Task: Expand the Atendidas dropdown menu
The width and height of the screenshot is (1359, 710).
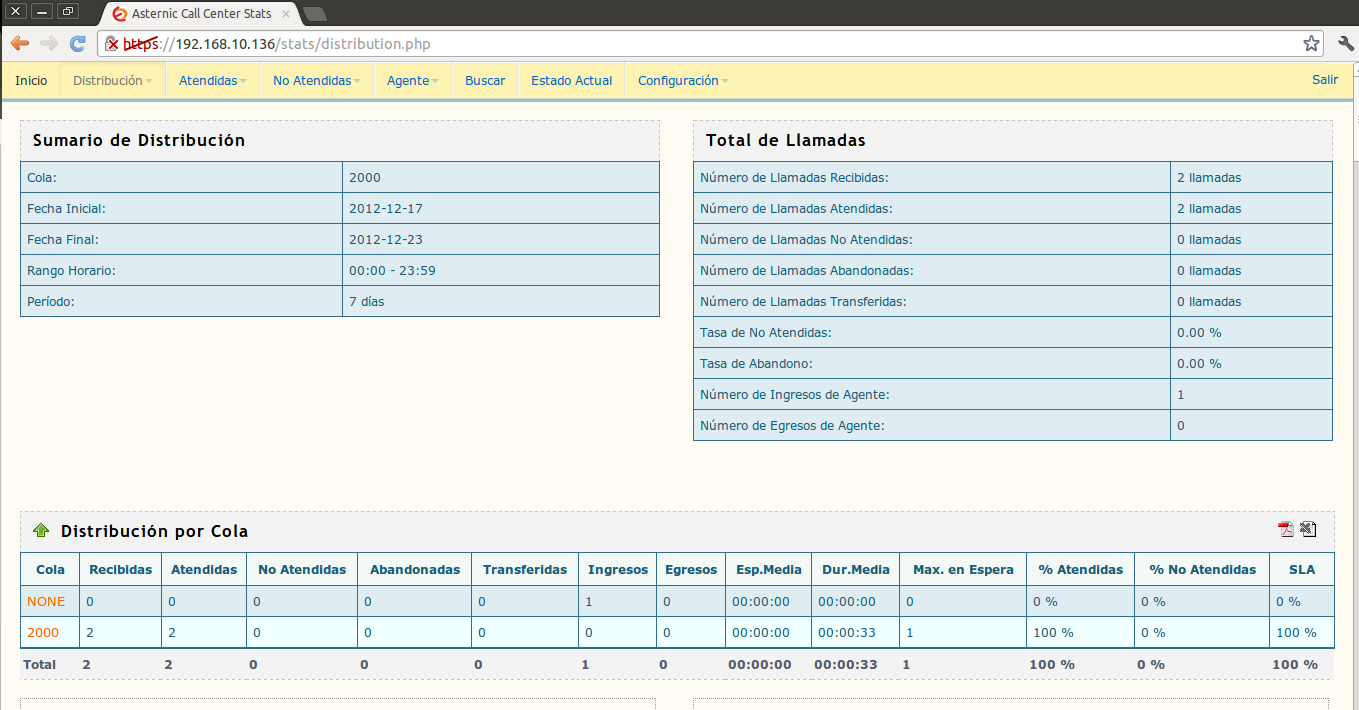Action: click(212, 81)
